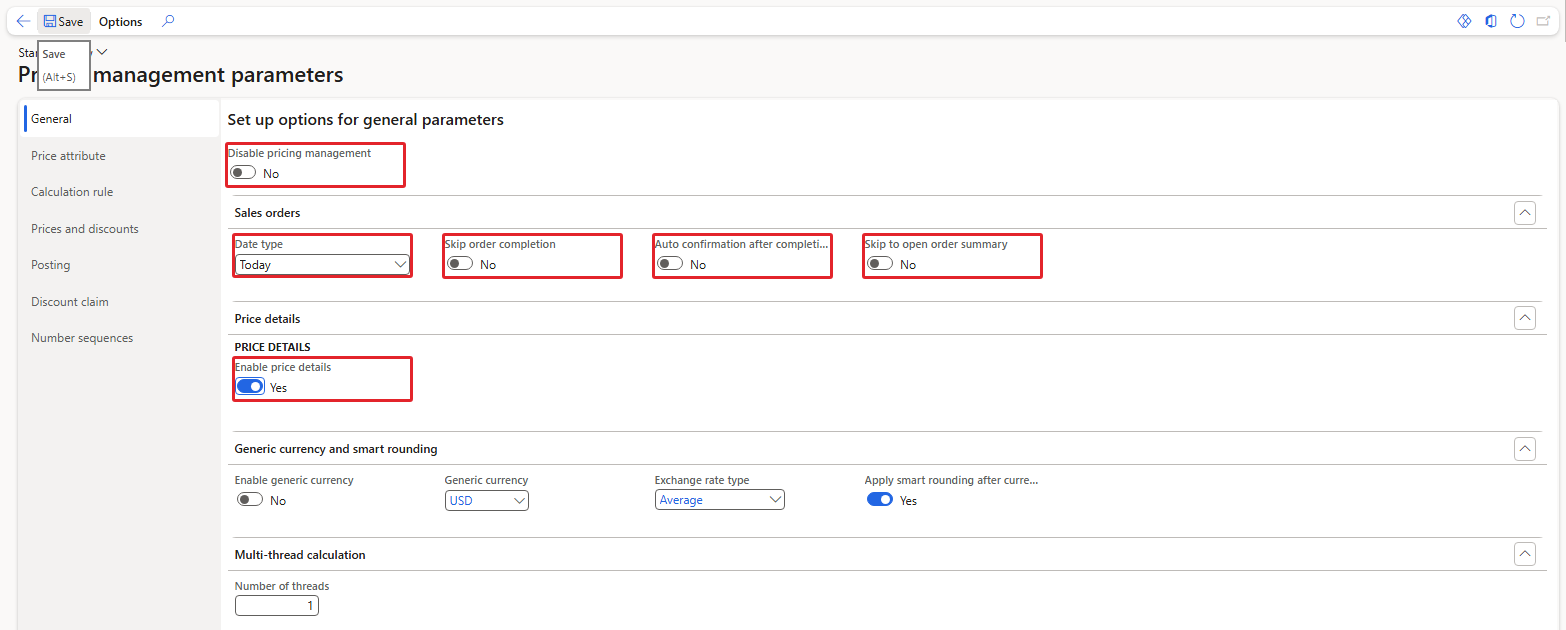1566x630 pixels.
Task: Click the open in new window icon
Action: tap(1543, 21)
